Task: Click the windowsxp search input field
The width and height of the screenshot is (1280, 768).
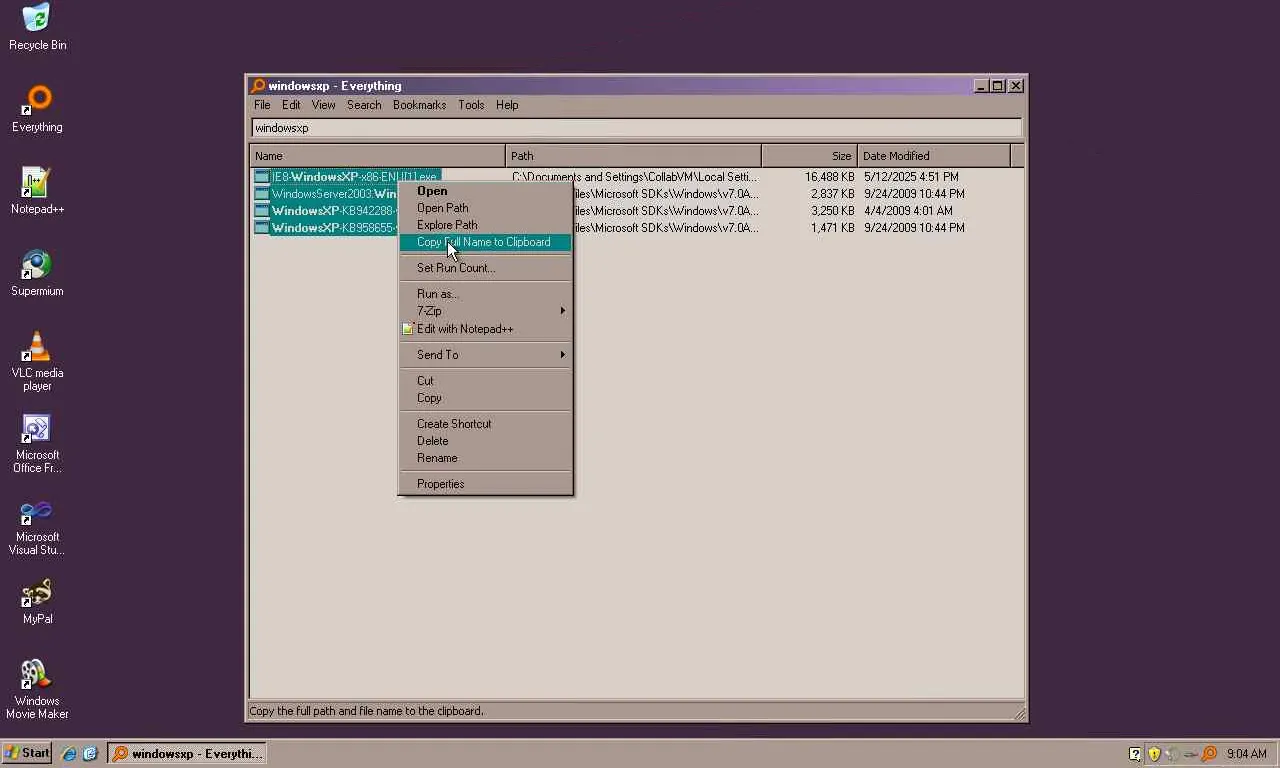Action: pos(636,128)
